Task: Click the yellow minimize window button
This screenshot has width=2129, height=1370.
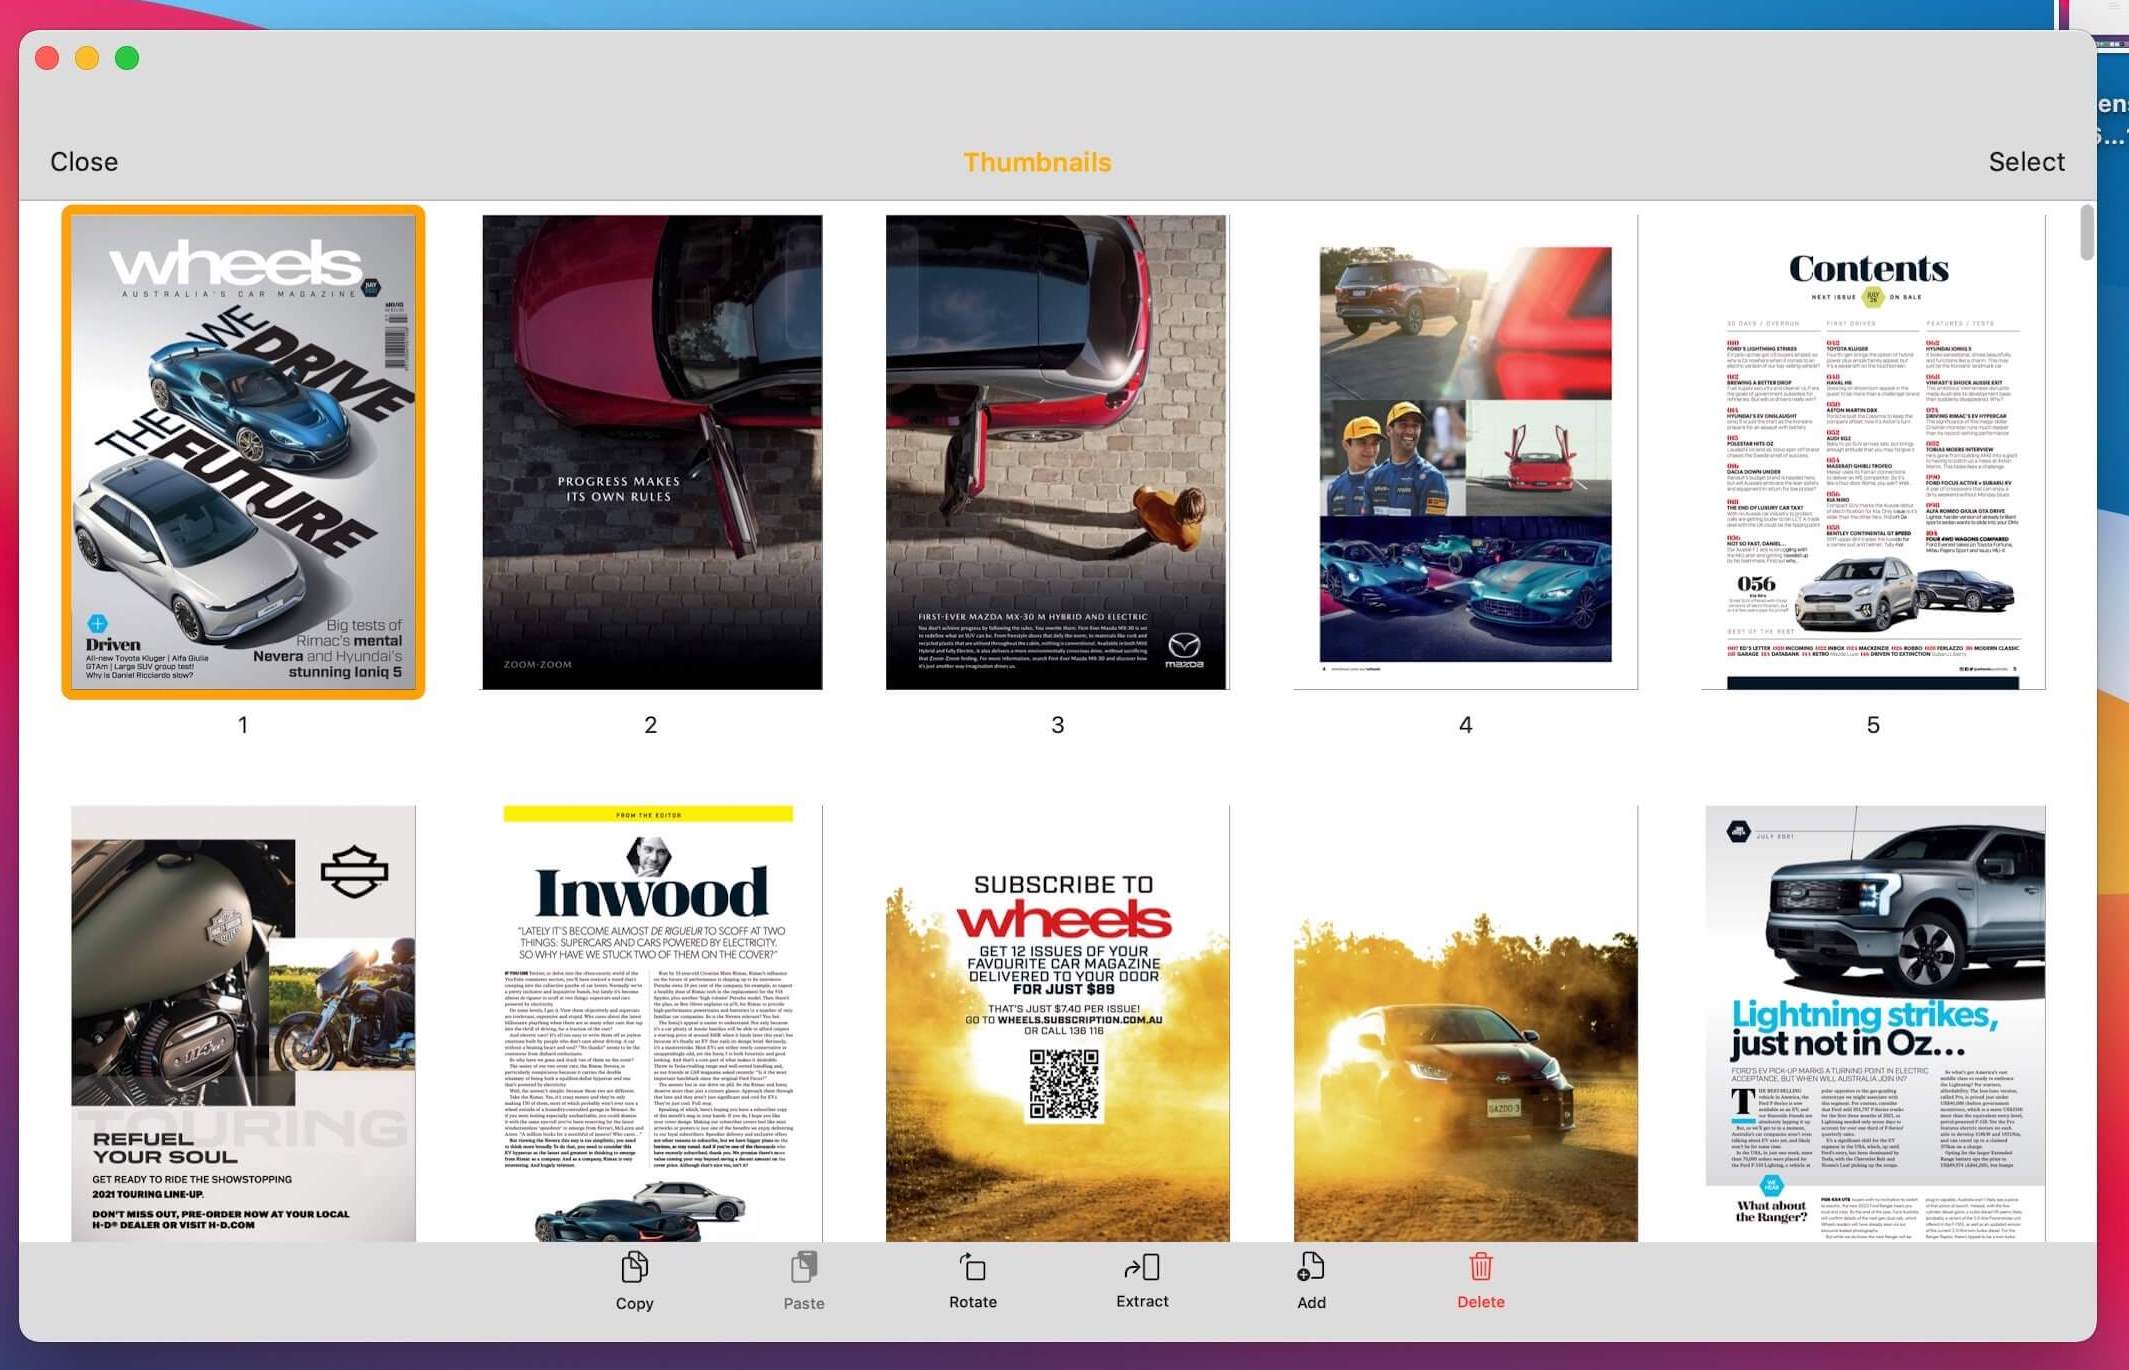Action: [87, 58]
